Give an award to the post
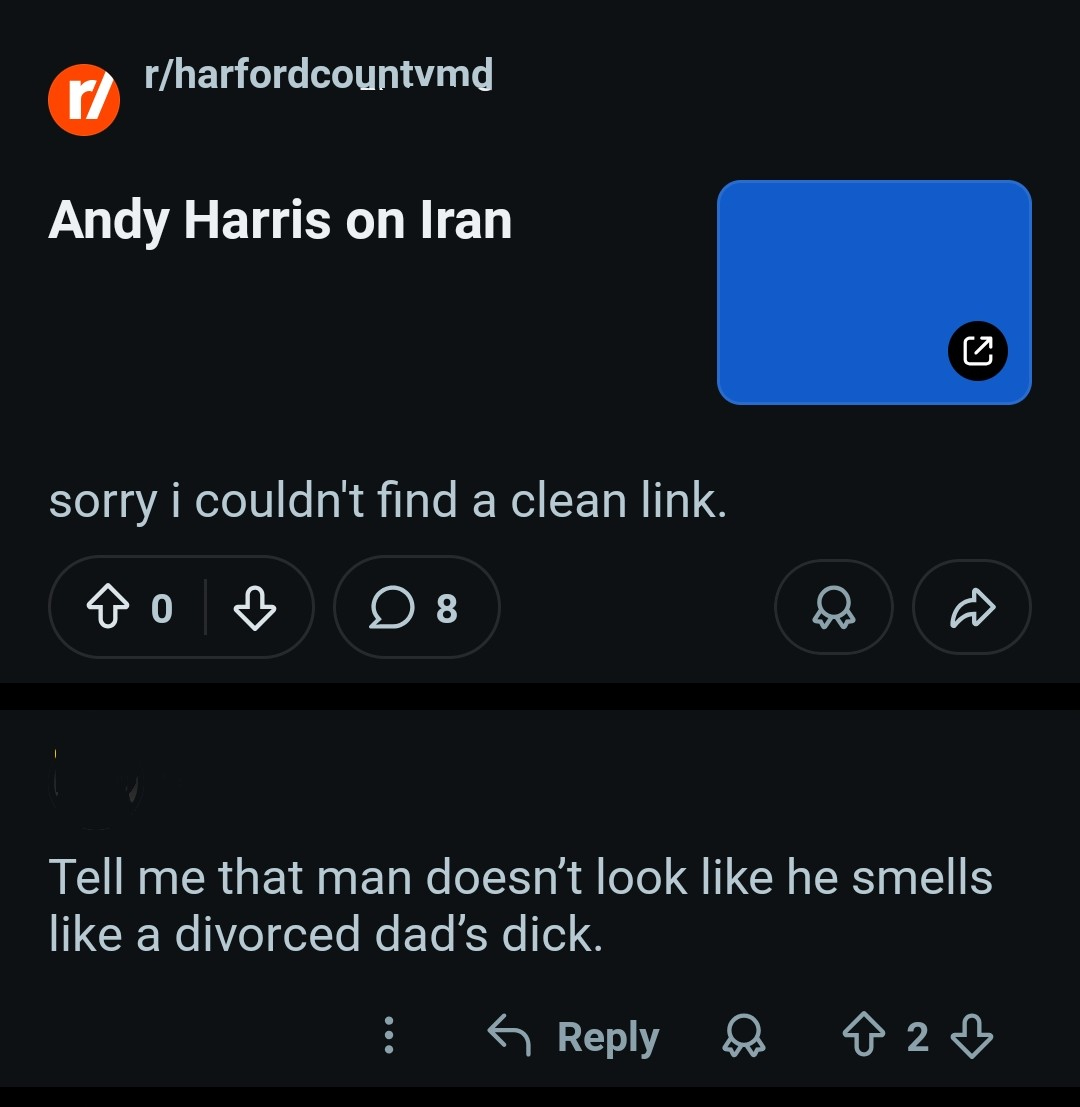1080x1107 pixels. (x=833, y=607)
